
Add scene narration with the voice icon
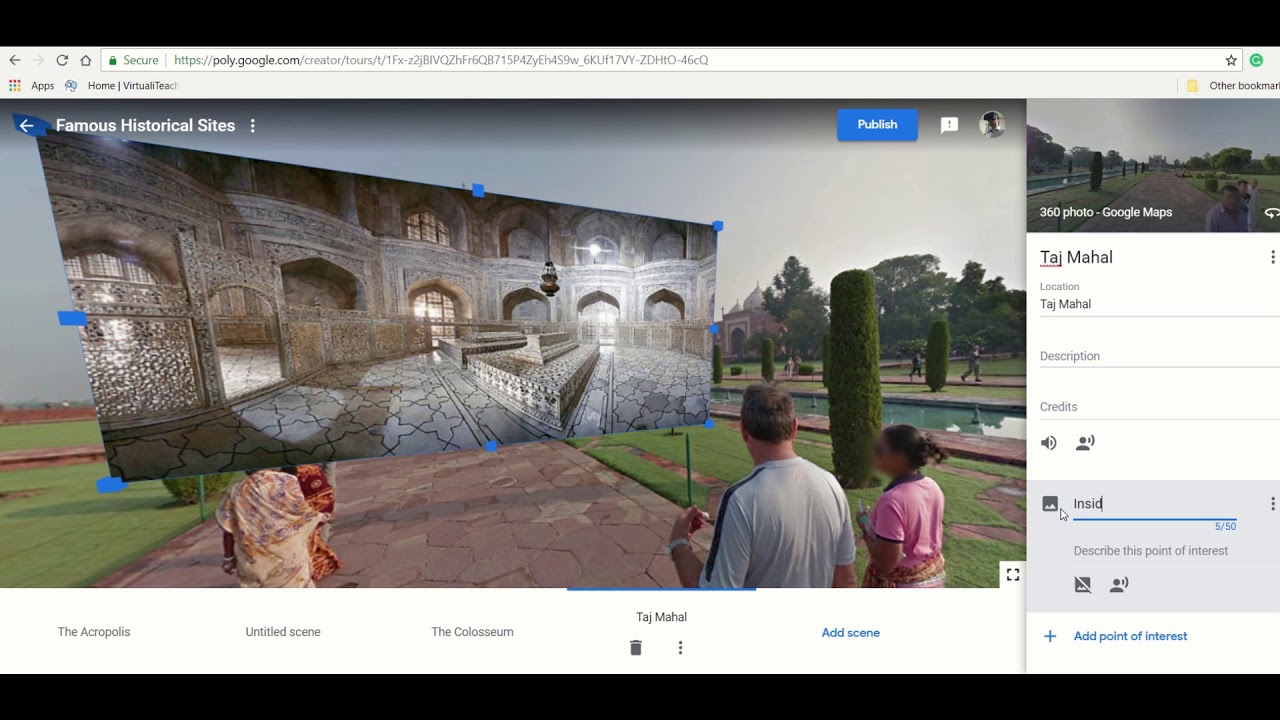click(x=1085, y=443)
